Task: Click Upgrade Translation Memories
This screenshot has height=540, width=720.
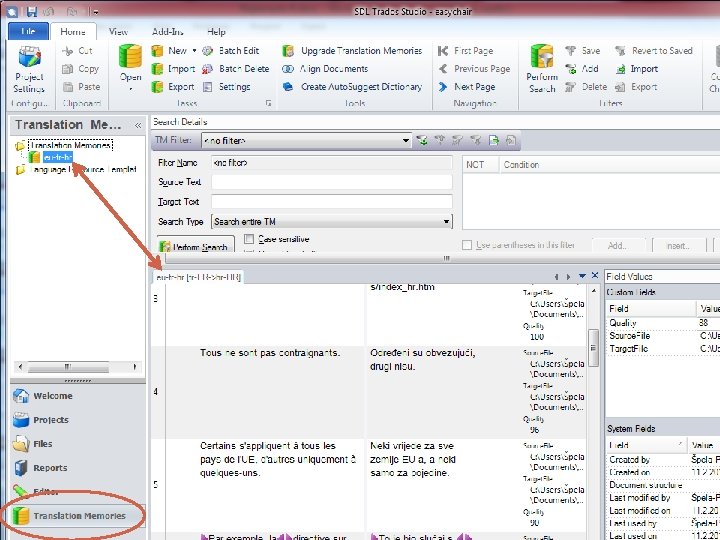Action: click(353, 51)
